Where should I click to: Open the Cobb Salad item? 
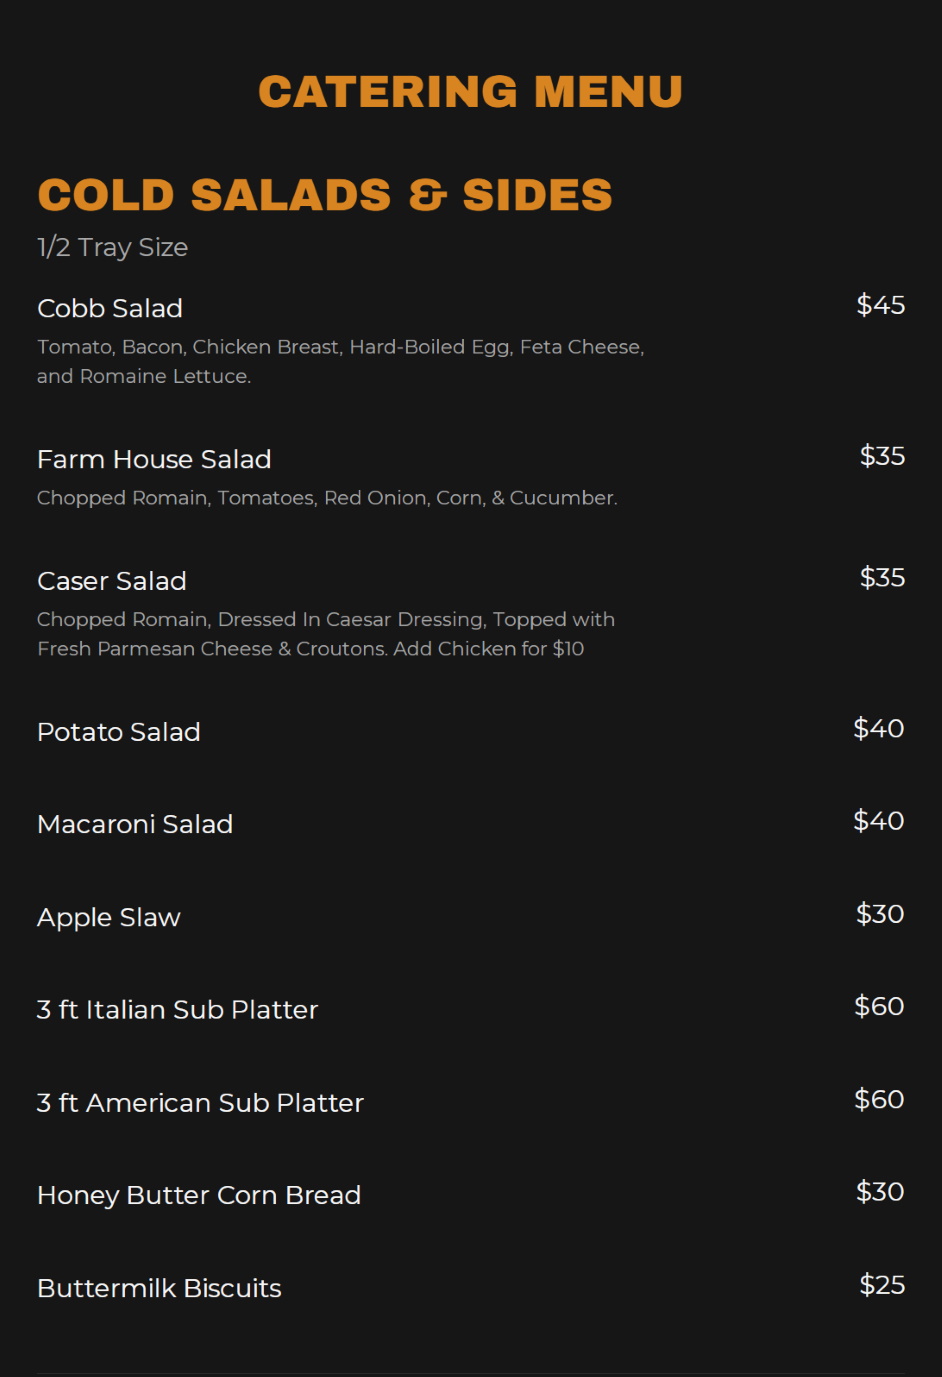110,308
